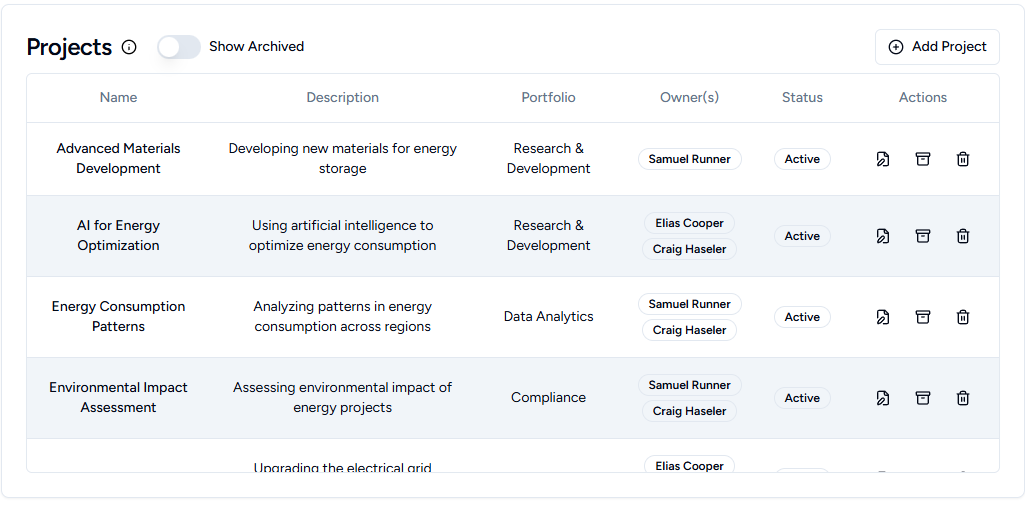Delete the Environmental Impact Assessment project
This screenshot has height=506, width=1025.
point(963,398)
